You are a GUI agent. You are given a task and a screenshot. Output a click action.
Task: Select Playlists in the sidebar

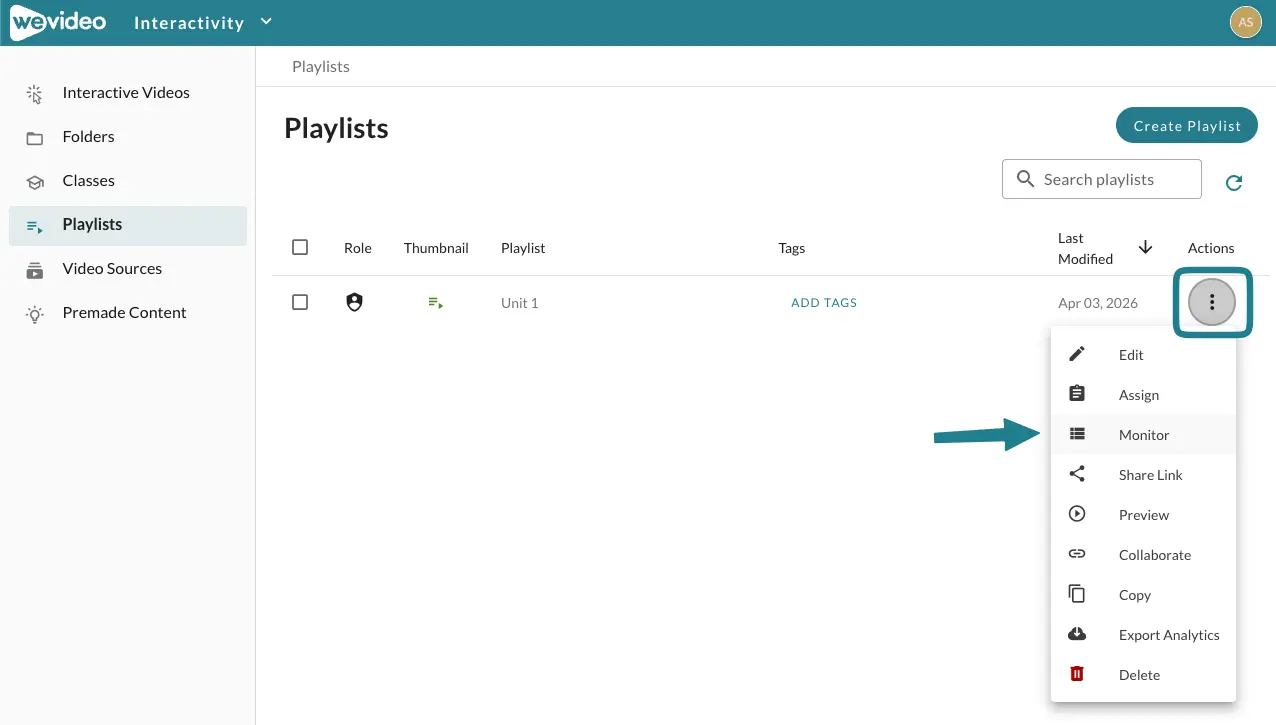tap(128, 225)
